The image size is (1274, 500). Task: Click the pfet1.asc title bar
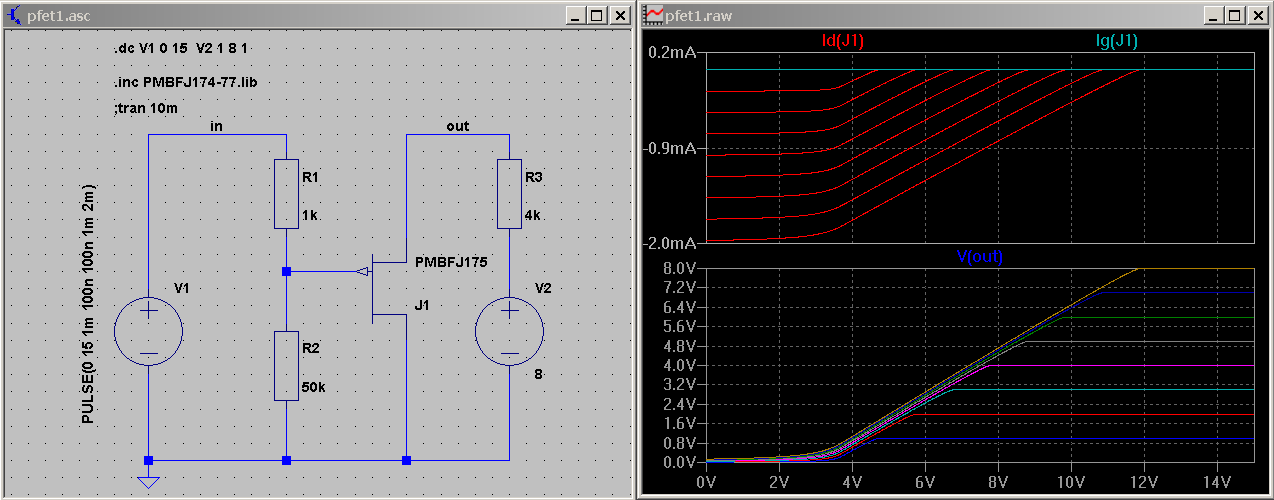[x=317, y=15]
